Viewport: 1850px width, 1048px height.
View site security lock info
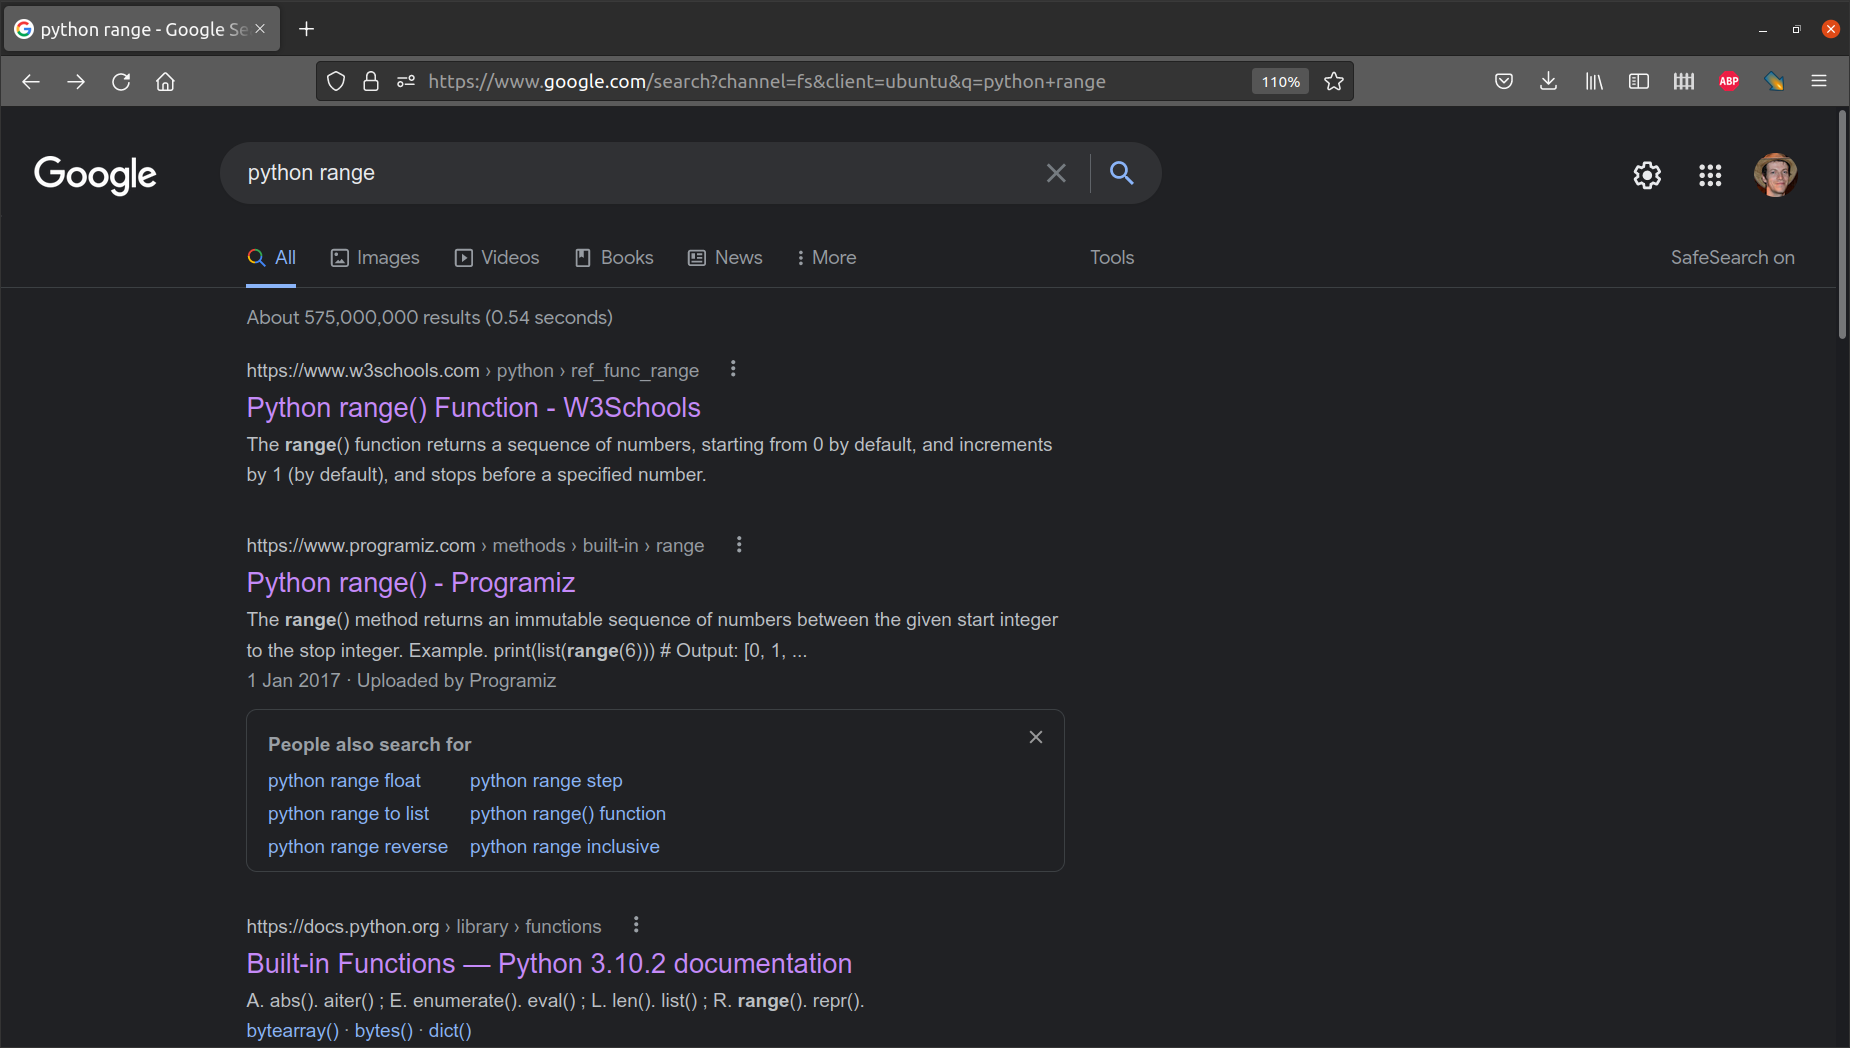(x=371, y=82)
